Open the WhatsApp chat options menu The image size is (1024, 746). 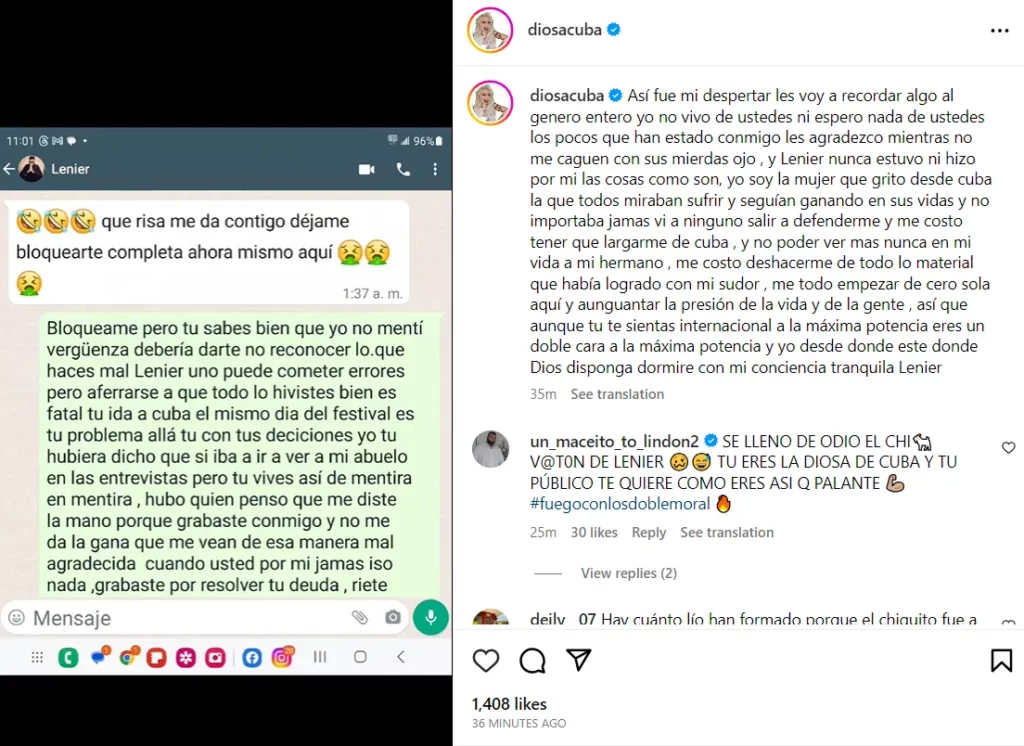(435, 170)
